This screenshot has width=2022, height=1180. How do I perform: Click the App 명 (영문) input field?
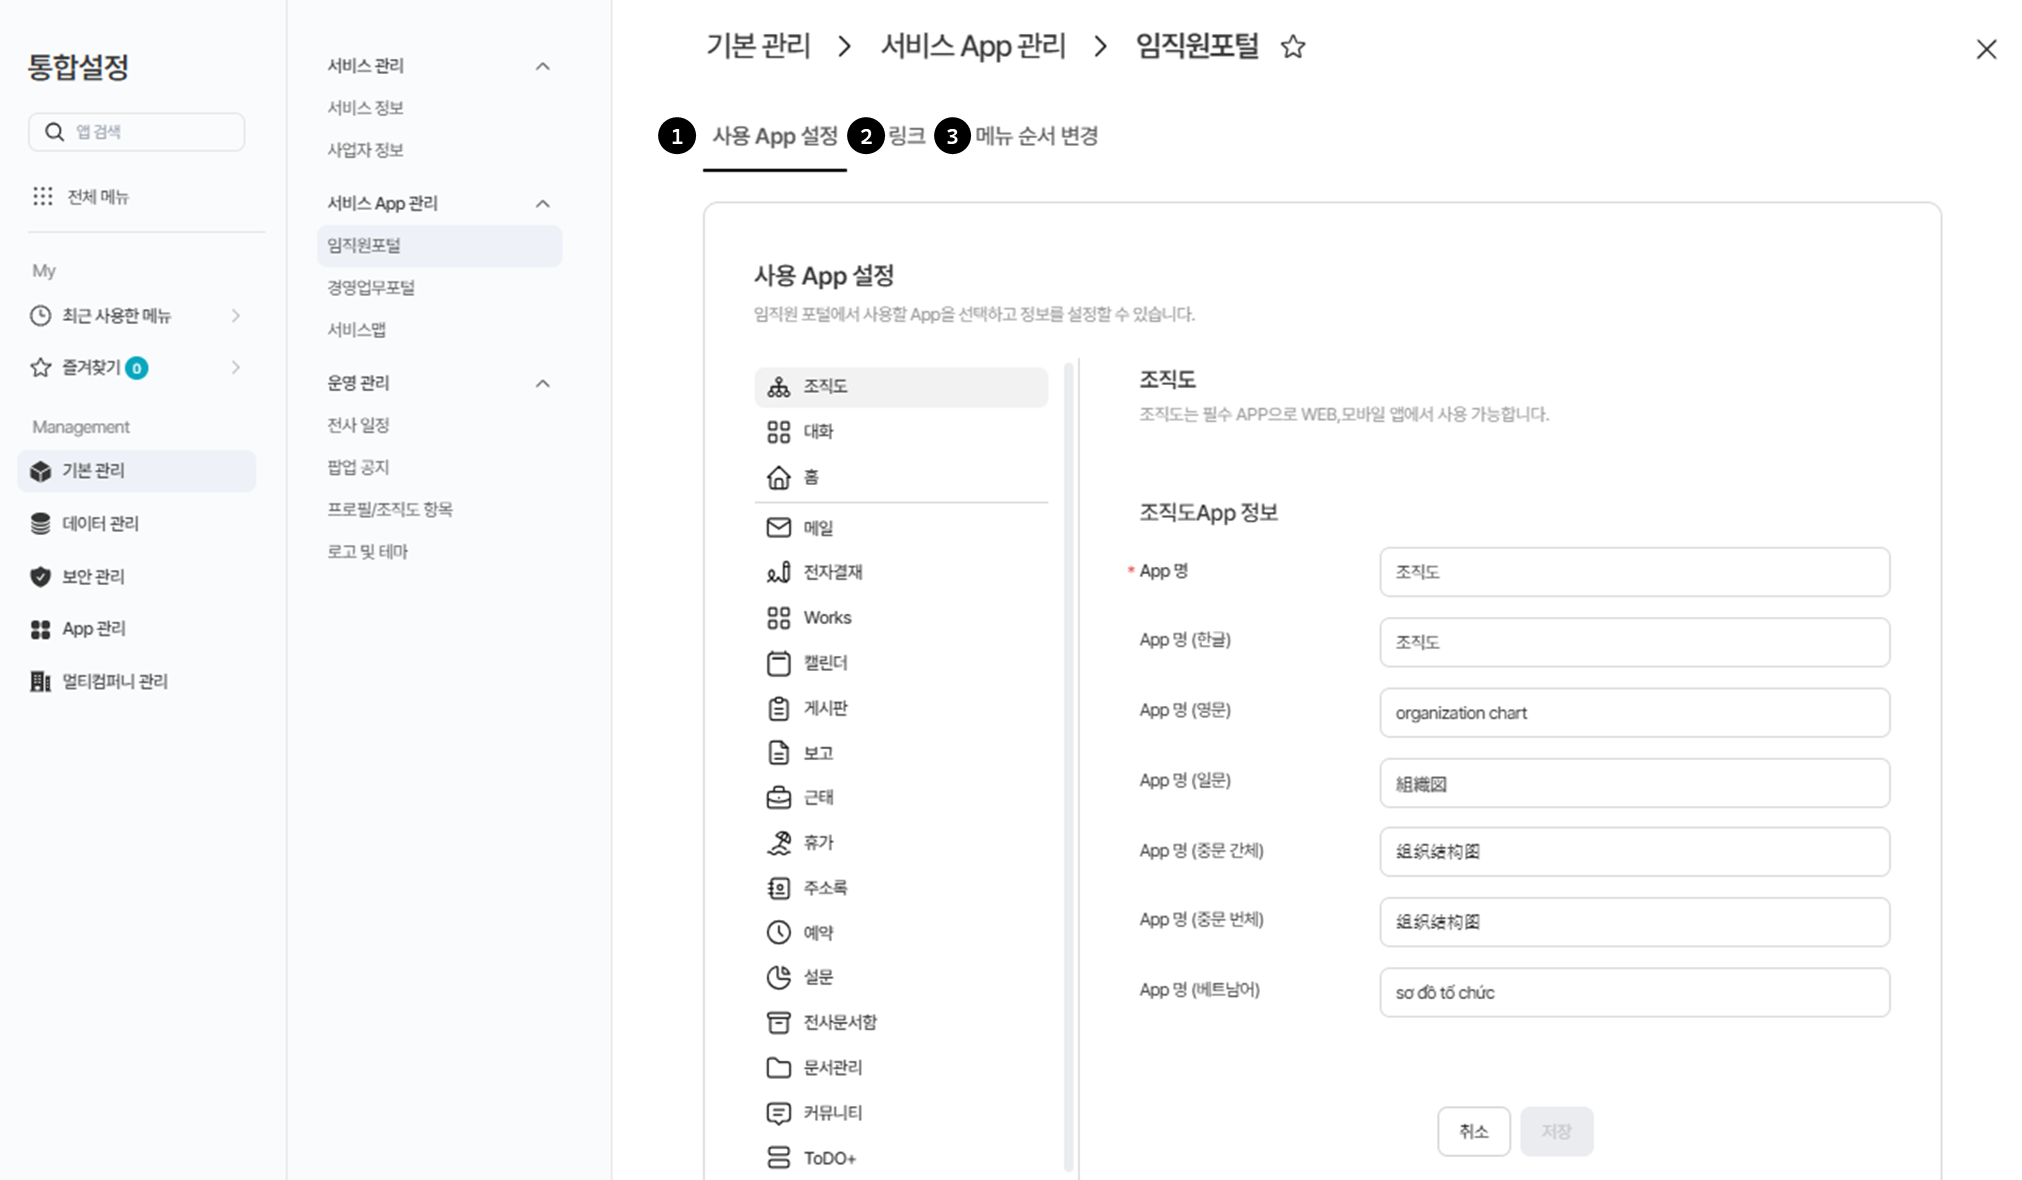tap(1633, 713)
